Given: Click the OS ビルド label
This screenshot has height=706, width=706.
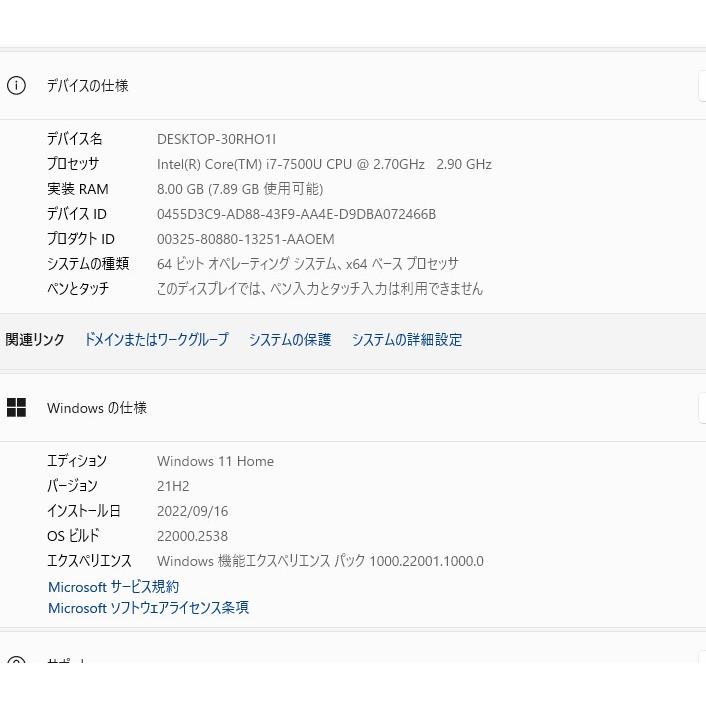Looking at the screenshot, I should click(x=73, y=536).
